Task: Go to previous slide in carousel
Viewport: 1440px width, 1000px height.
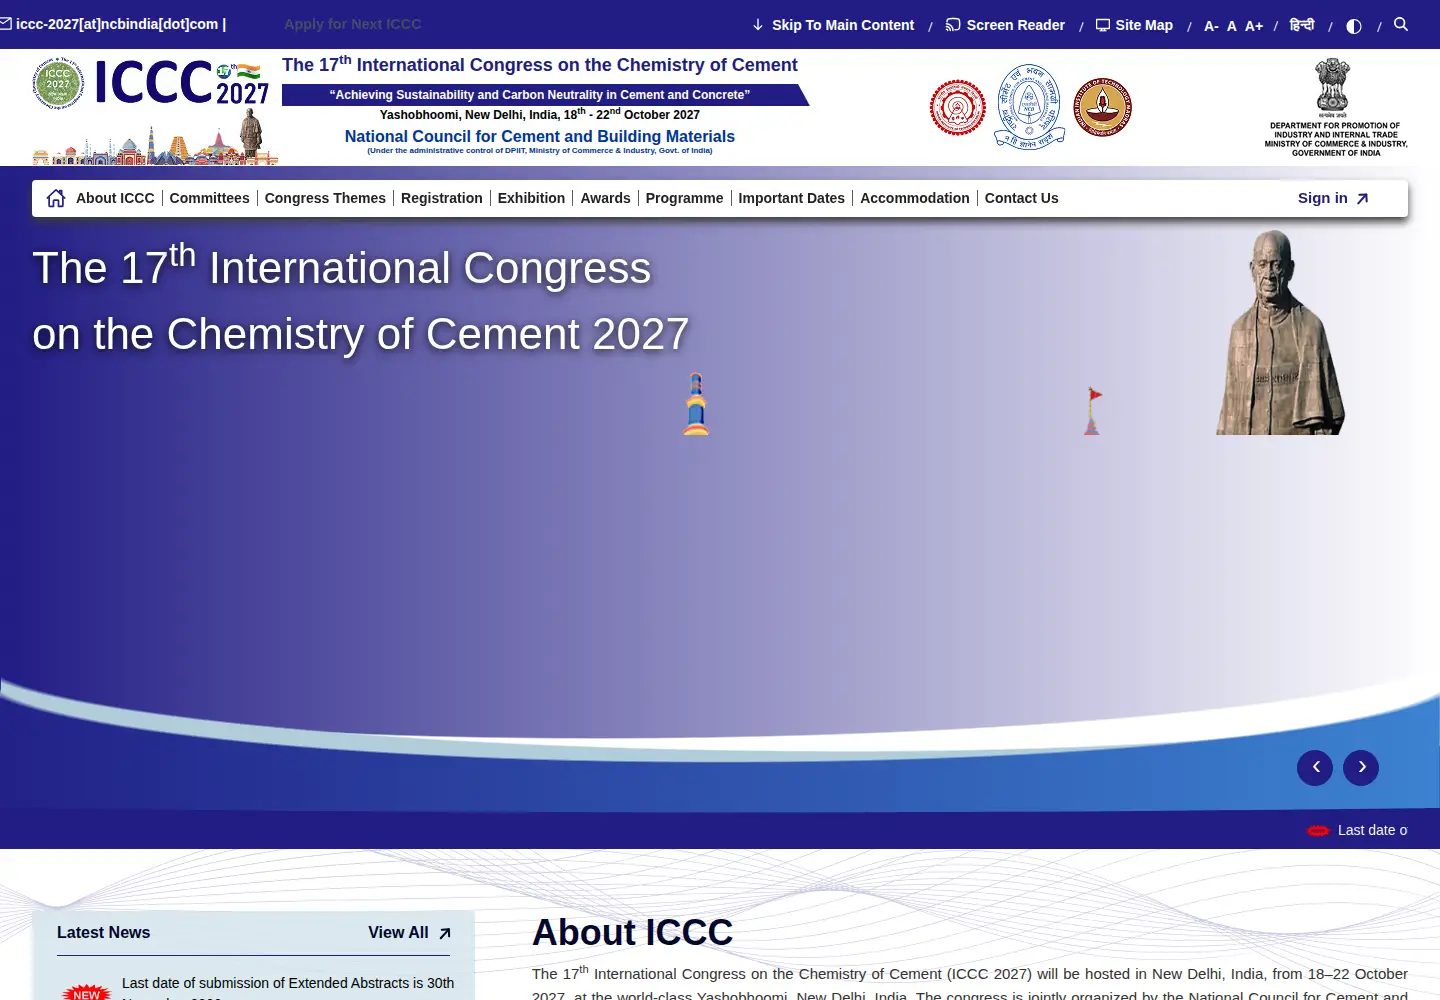Action: tap(1315, 768)
